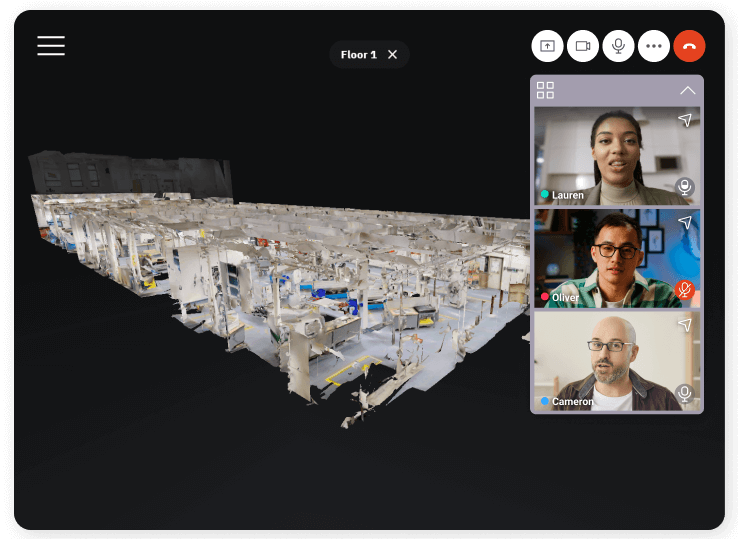End the call with red hangup button

click(689, 46)
